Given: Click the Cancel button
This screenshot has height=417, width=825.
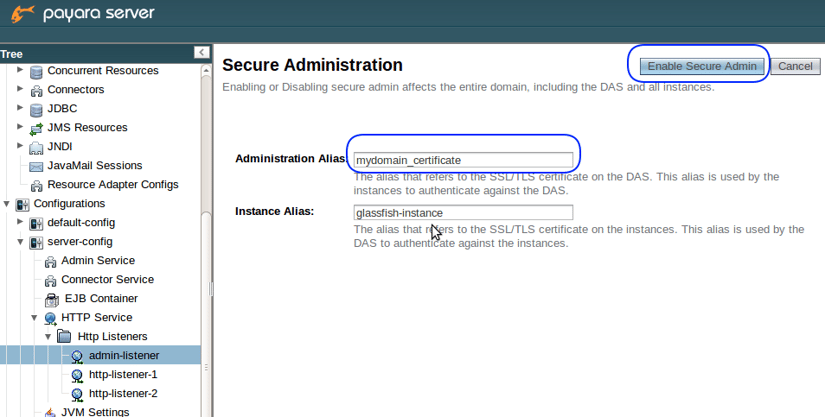Looking at the screenshot, I should [795, 66].
